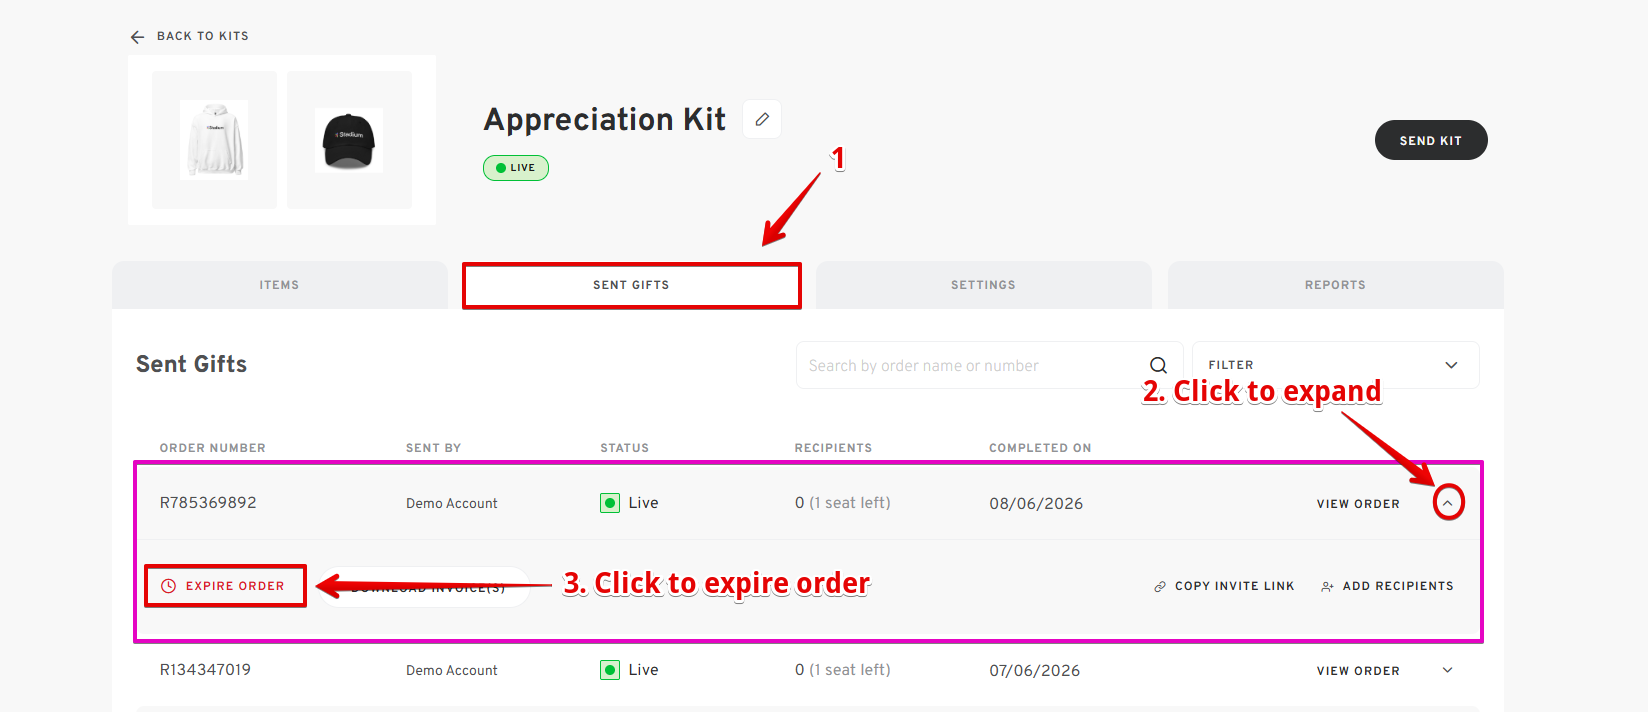This screenshot has width=1648, height=712.
Task: Switch to the Items tab
Action: point(280,285)
